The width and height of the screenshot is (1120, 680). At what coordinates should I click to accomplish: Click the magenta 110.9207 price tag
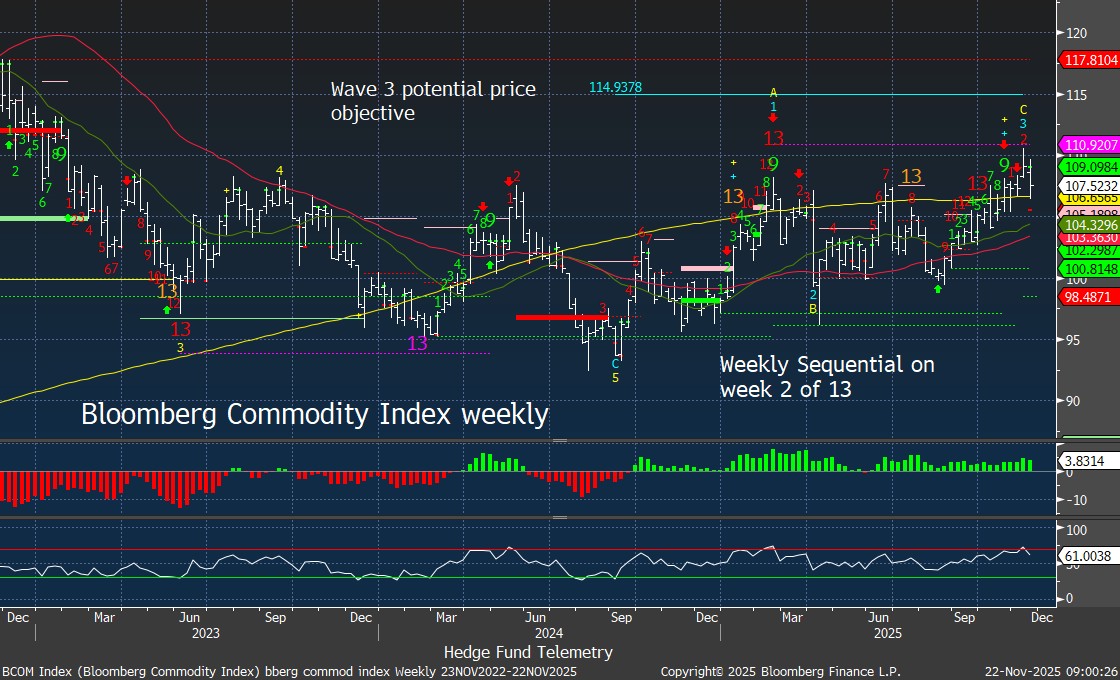coord(1089,145)
